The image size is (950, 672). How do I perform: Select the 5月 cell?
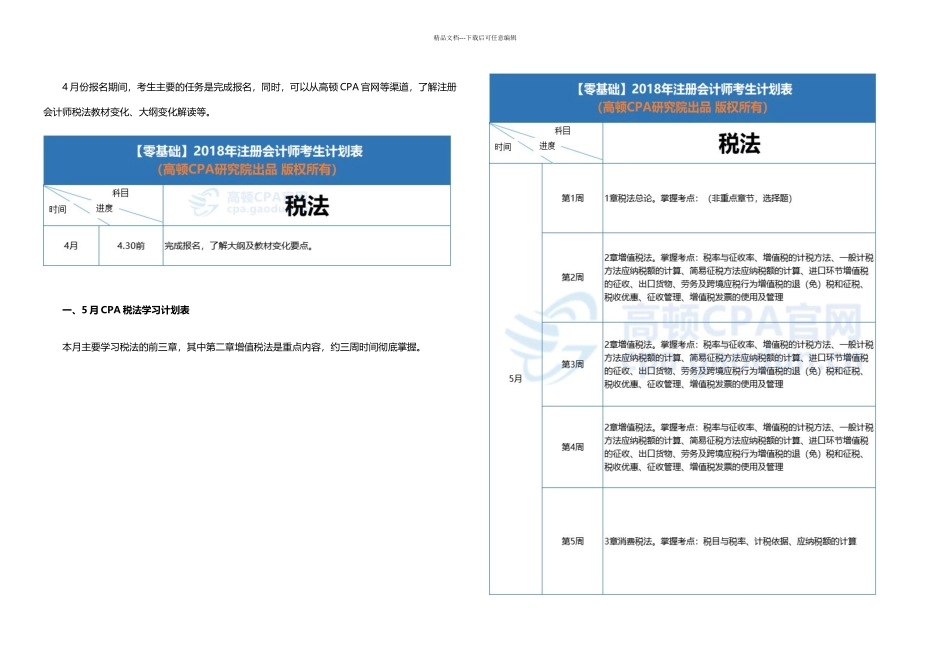(x=516, y=379)
